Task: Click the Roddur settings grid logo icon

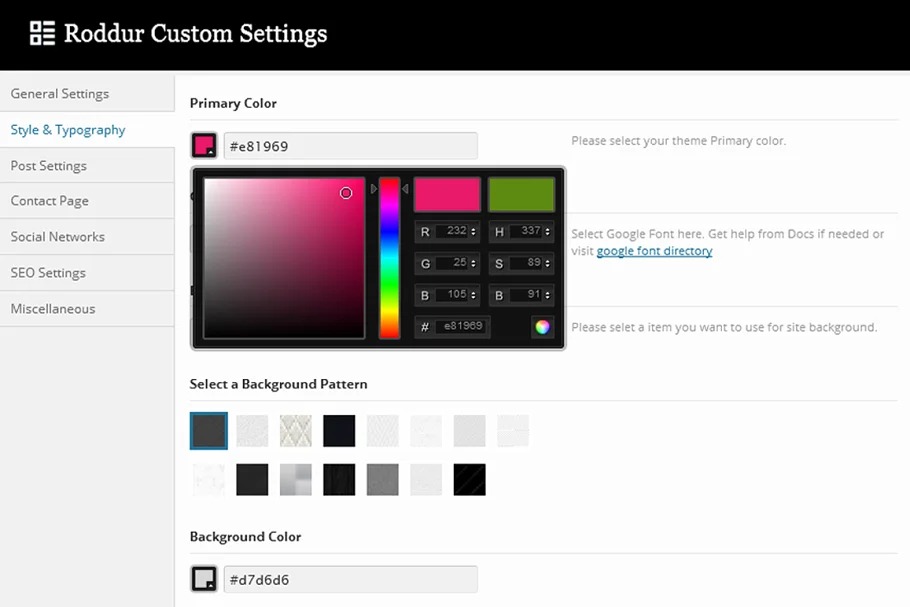Action: (x=42, y=33)
